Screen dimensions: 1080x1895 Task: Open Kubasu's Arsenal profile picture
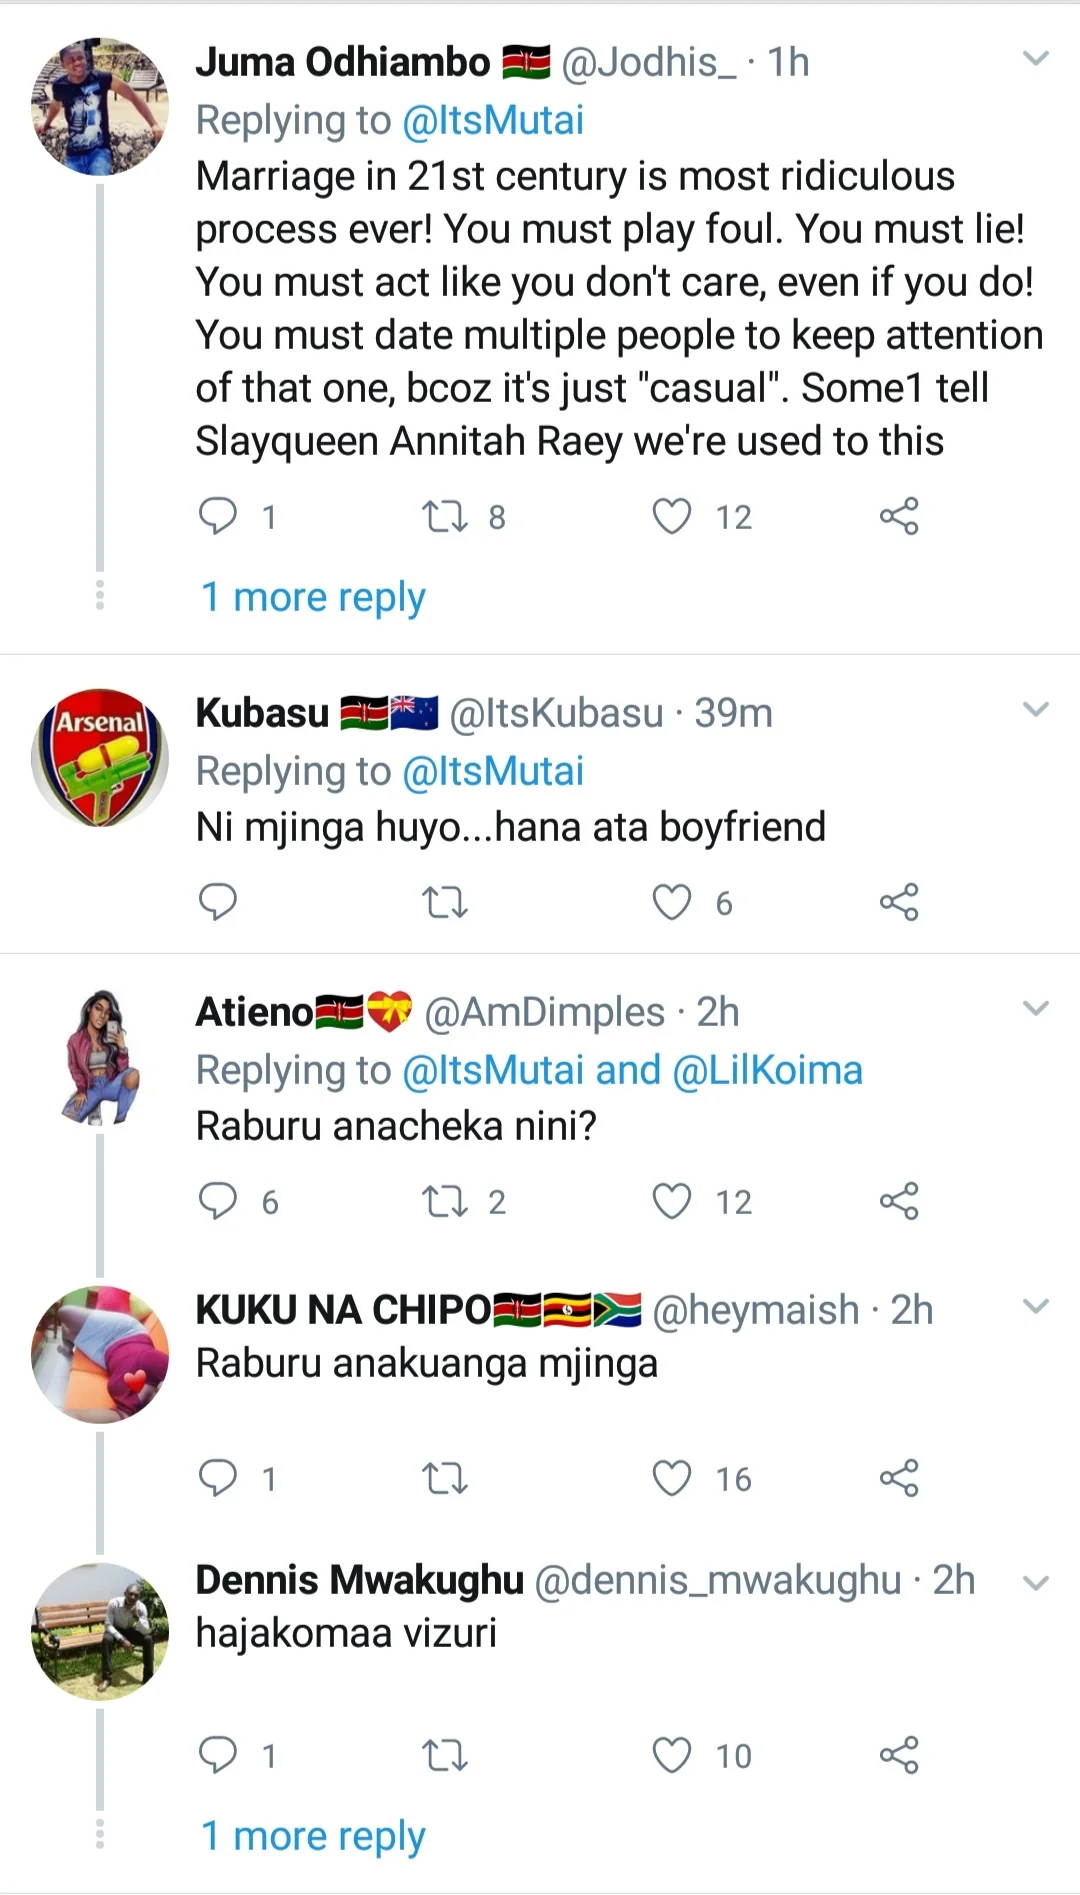click(x=100, y=757)
